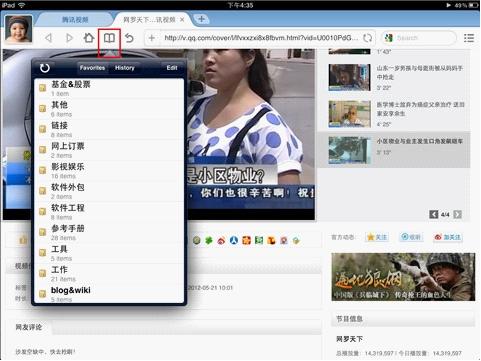Share via the red Weibo icon

click(221, 240)
